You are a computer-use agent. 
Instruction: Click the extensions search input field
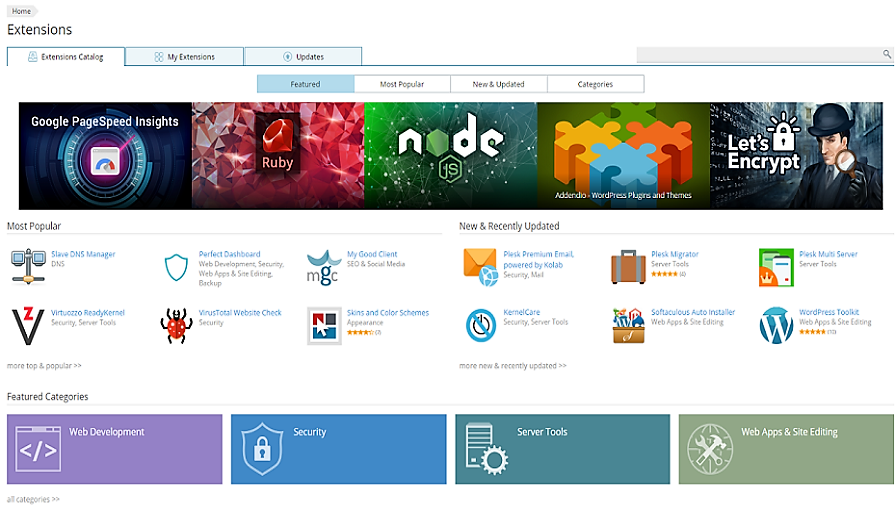[758, 54]
